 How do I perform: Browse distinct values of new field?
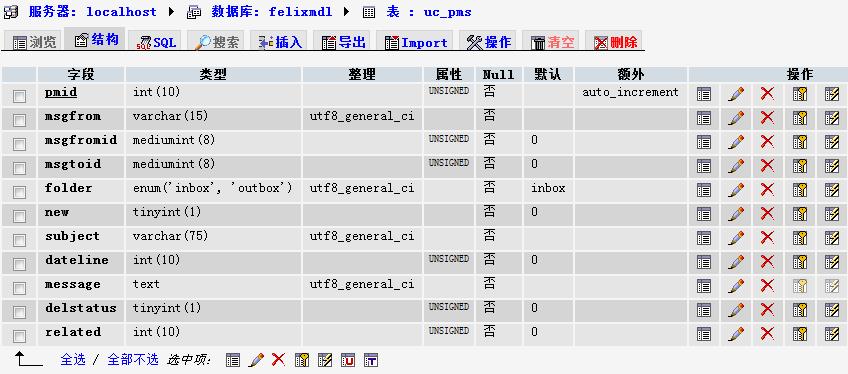pos(704,214)
